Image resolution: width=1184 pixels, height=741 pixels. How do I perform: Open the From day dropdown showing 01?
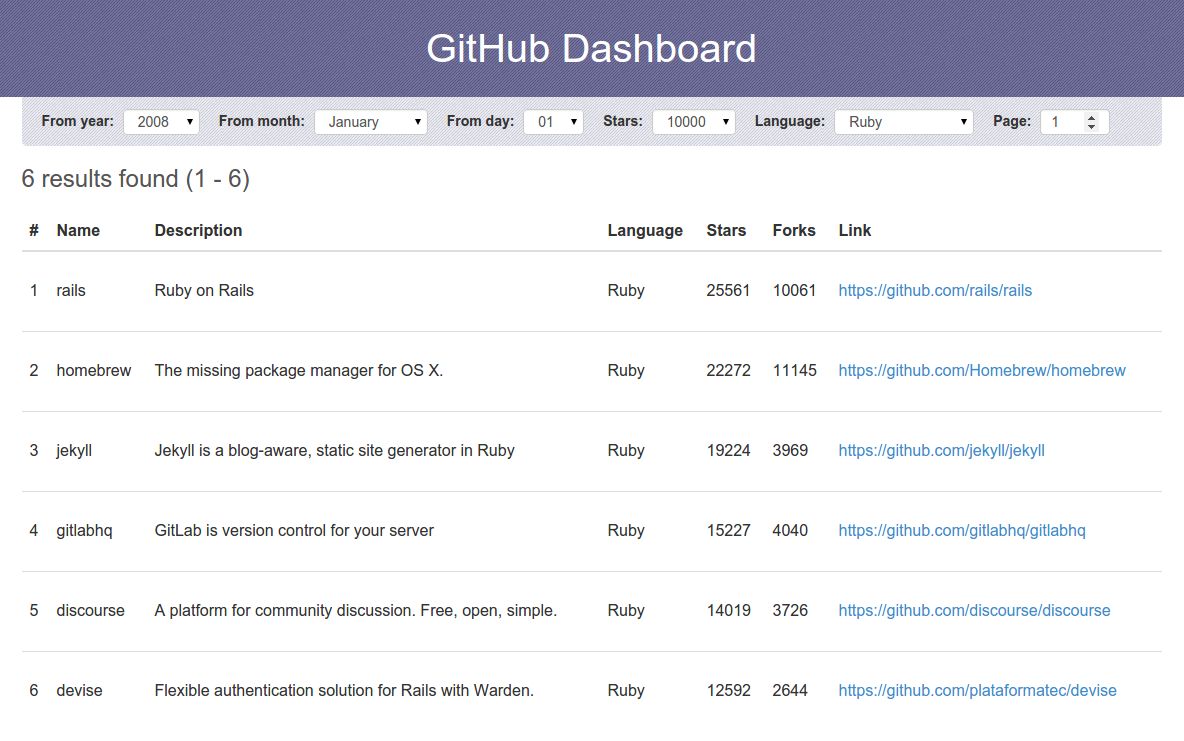tap(553, 122)
